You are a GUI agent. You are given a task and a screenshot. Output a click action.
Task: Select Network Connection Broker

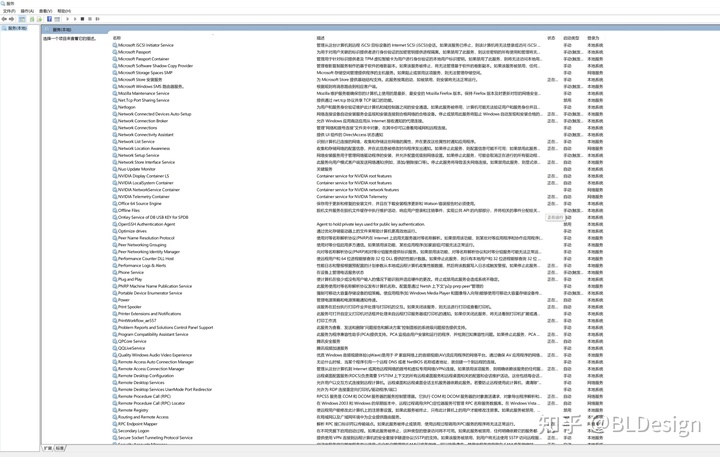143,121
